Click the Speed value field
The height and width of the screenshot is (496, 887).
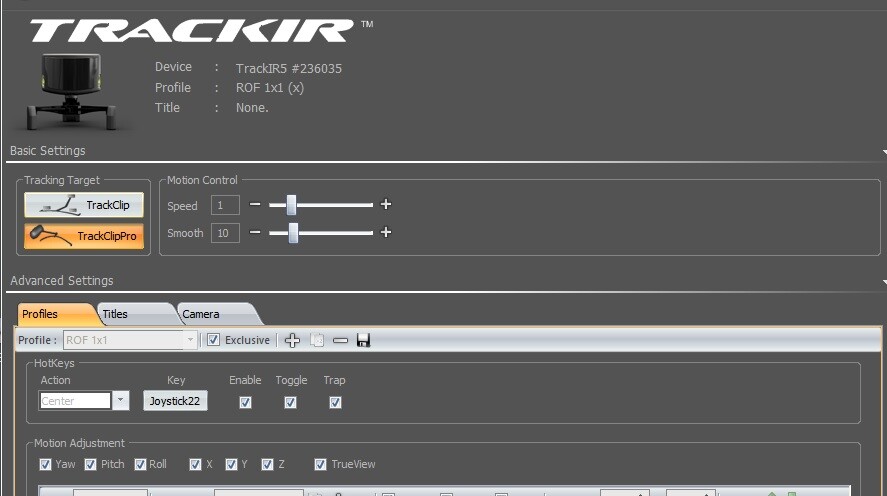click(225, 205)
